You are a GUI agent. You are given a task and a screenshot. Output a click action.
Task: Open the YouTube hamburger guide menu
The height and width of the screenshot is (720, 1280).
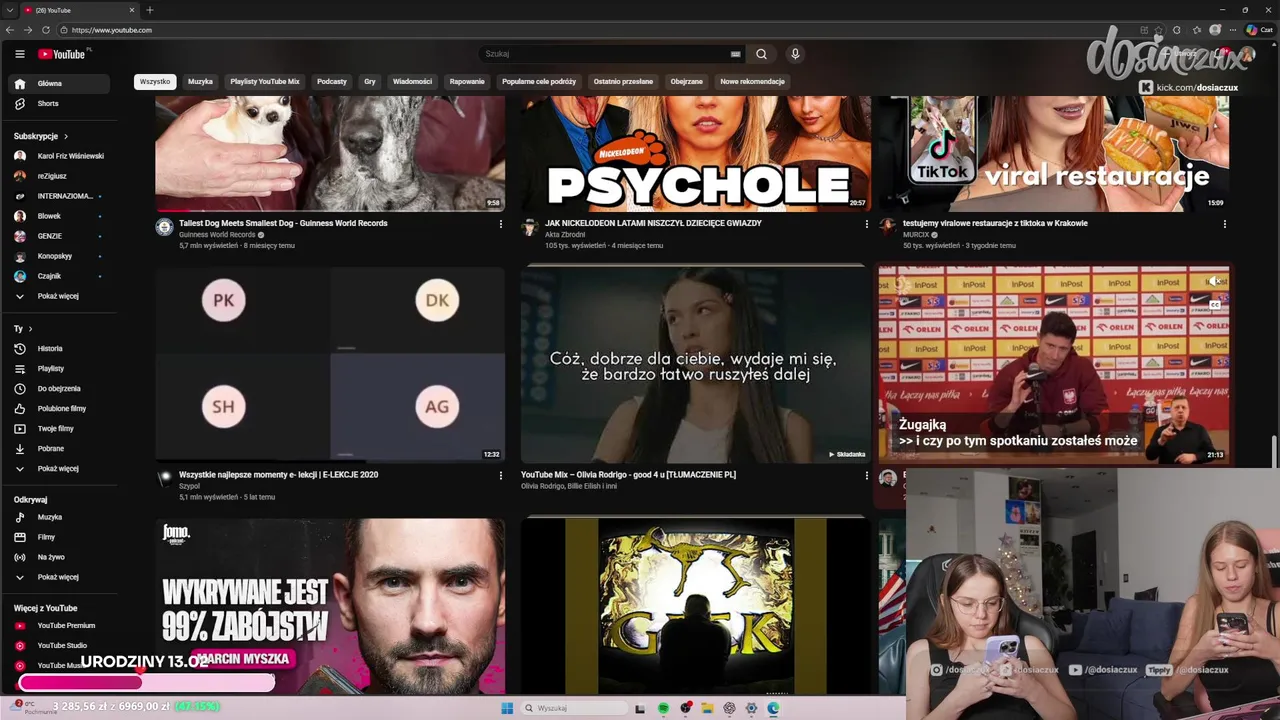tap(19, 54)
